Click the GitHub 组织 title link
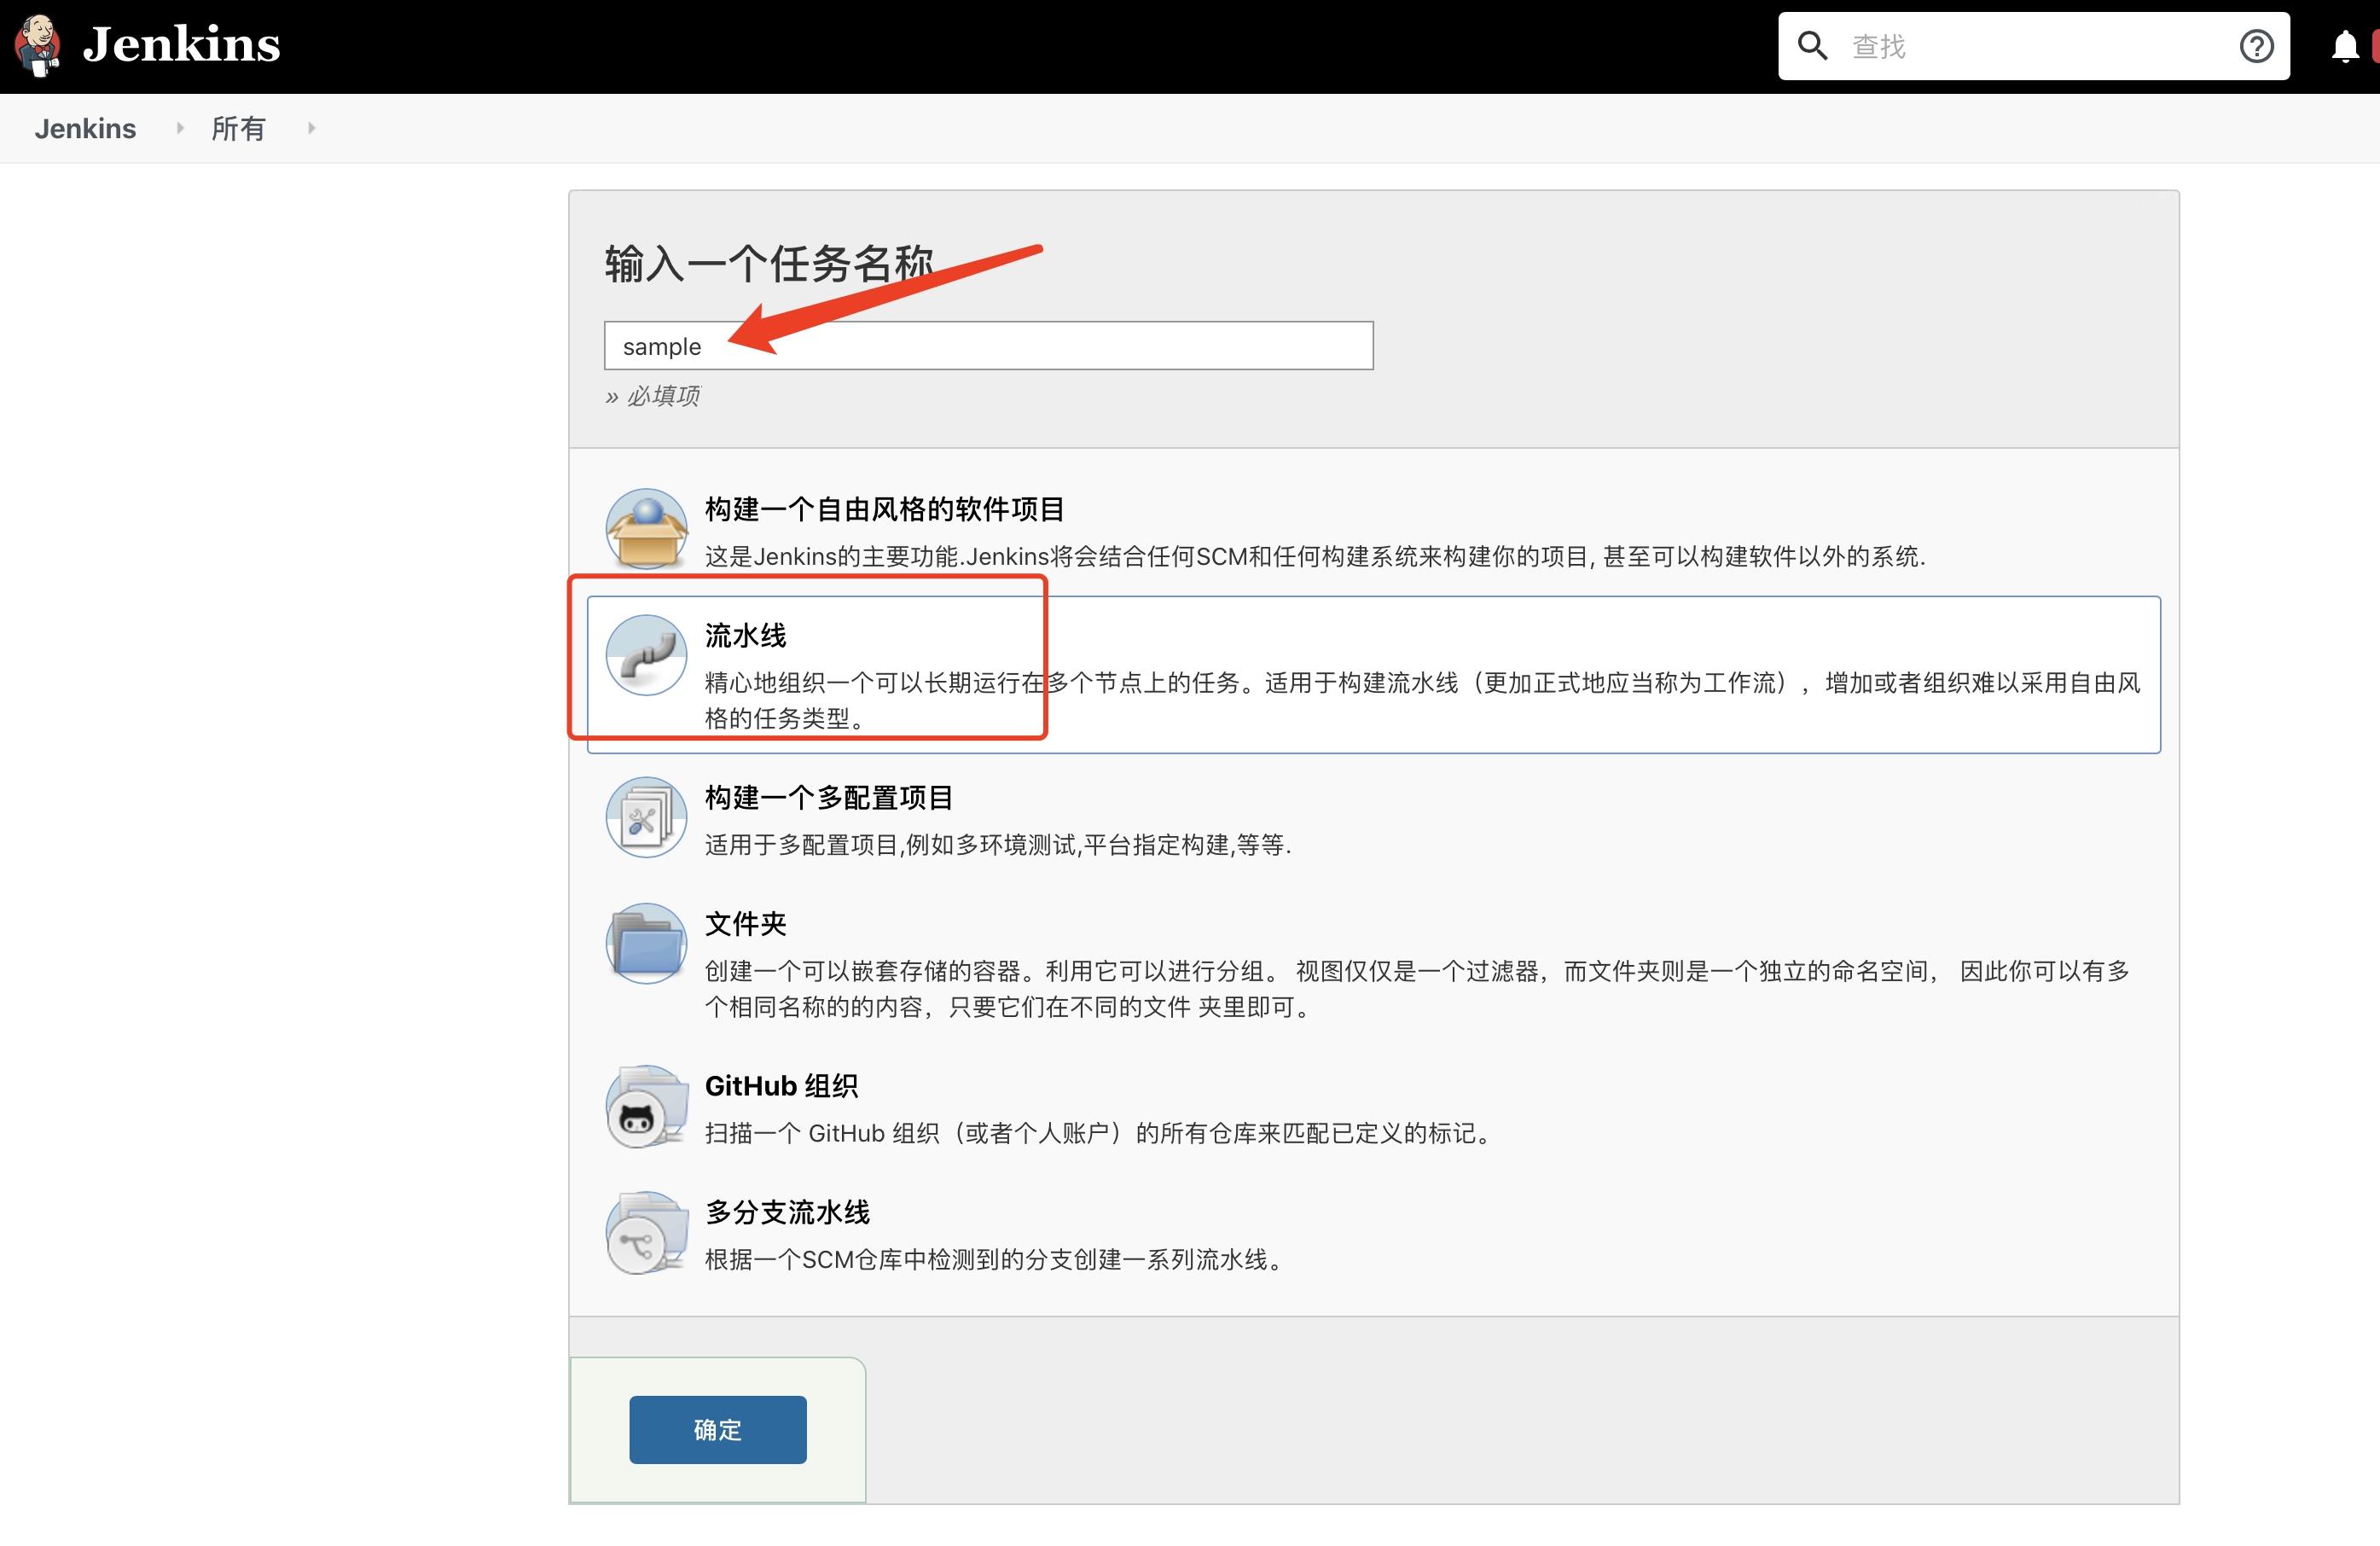This screenshot has height=1546, width=2380. point(781,1085)
